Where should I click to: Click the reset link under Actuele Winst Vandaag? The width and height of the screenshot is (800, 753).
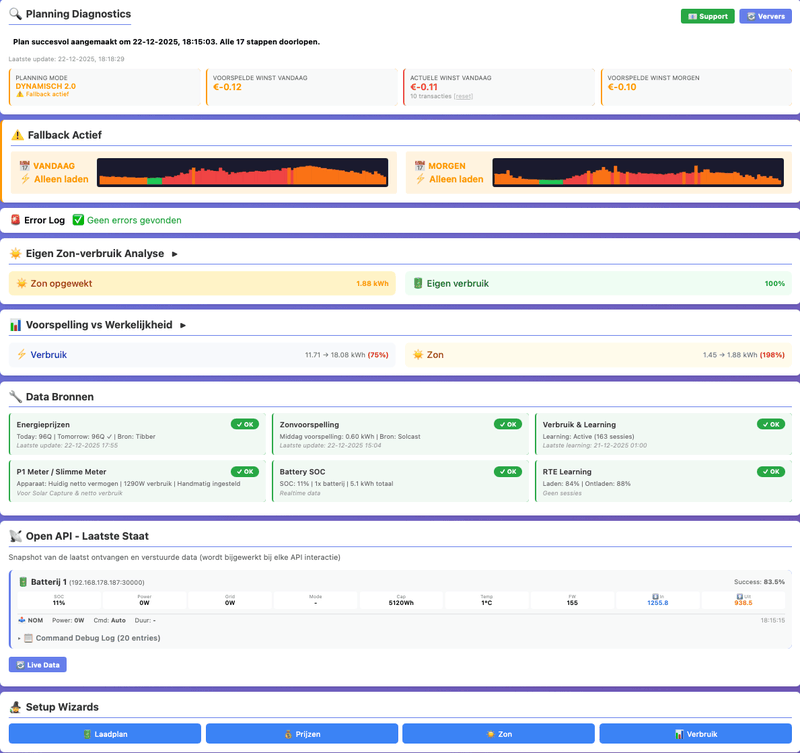(463, 96)
